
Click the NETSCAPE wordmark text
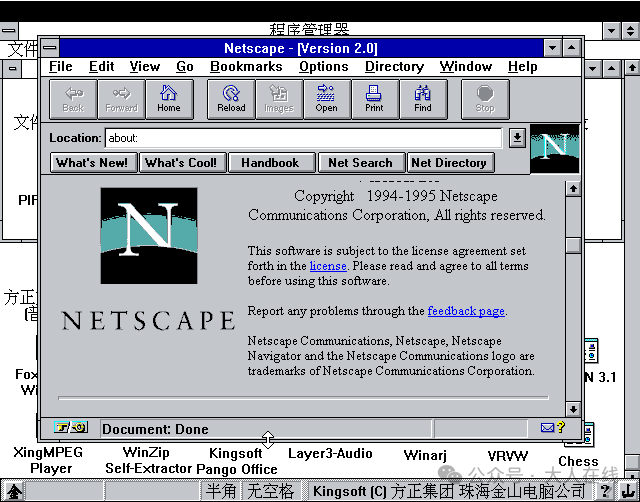click(x=148, y=320)
